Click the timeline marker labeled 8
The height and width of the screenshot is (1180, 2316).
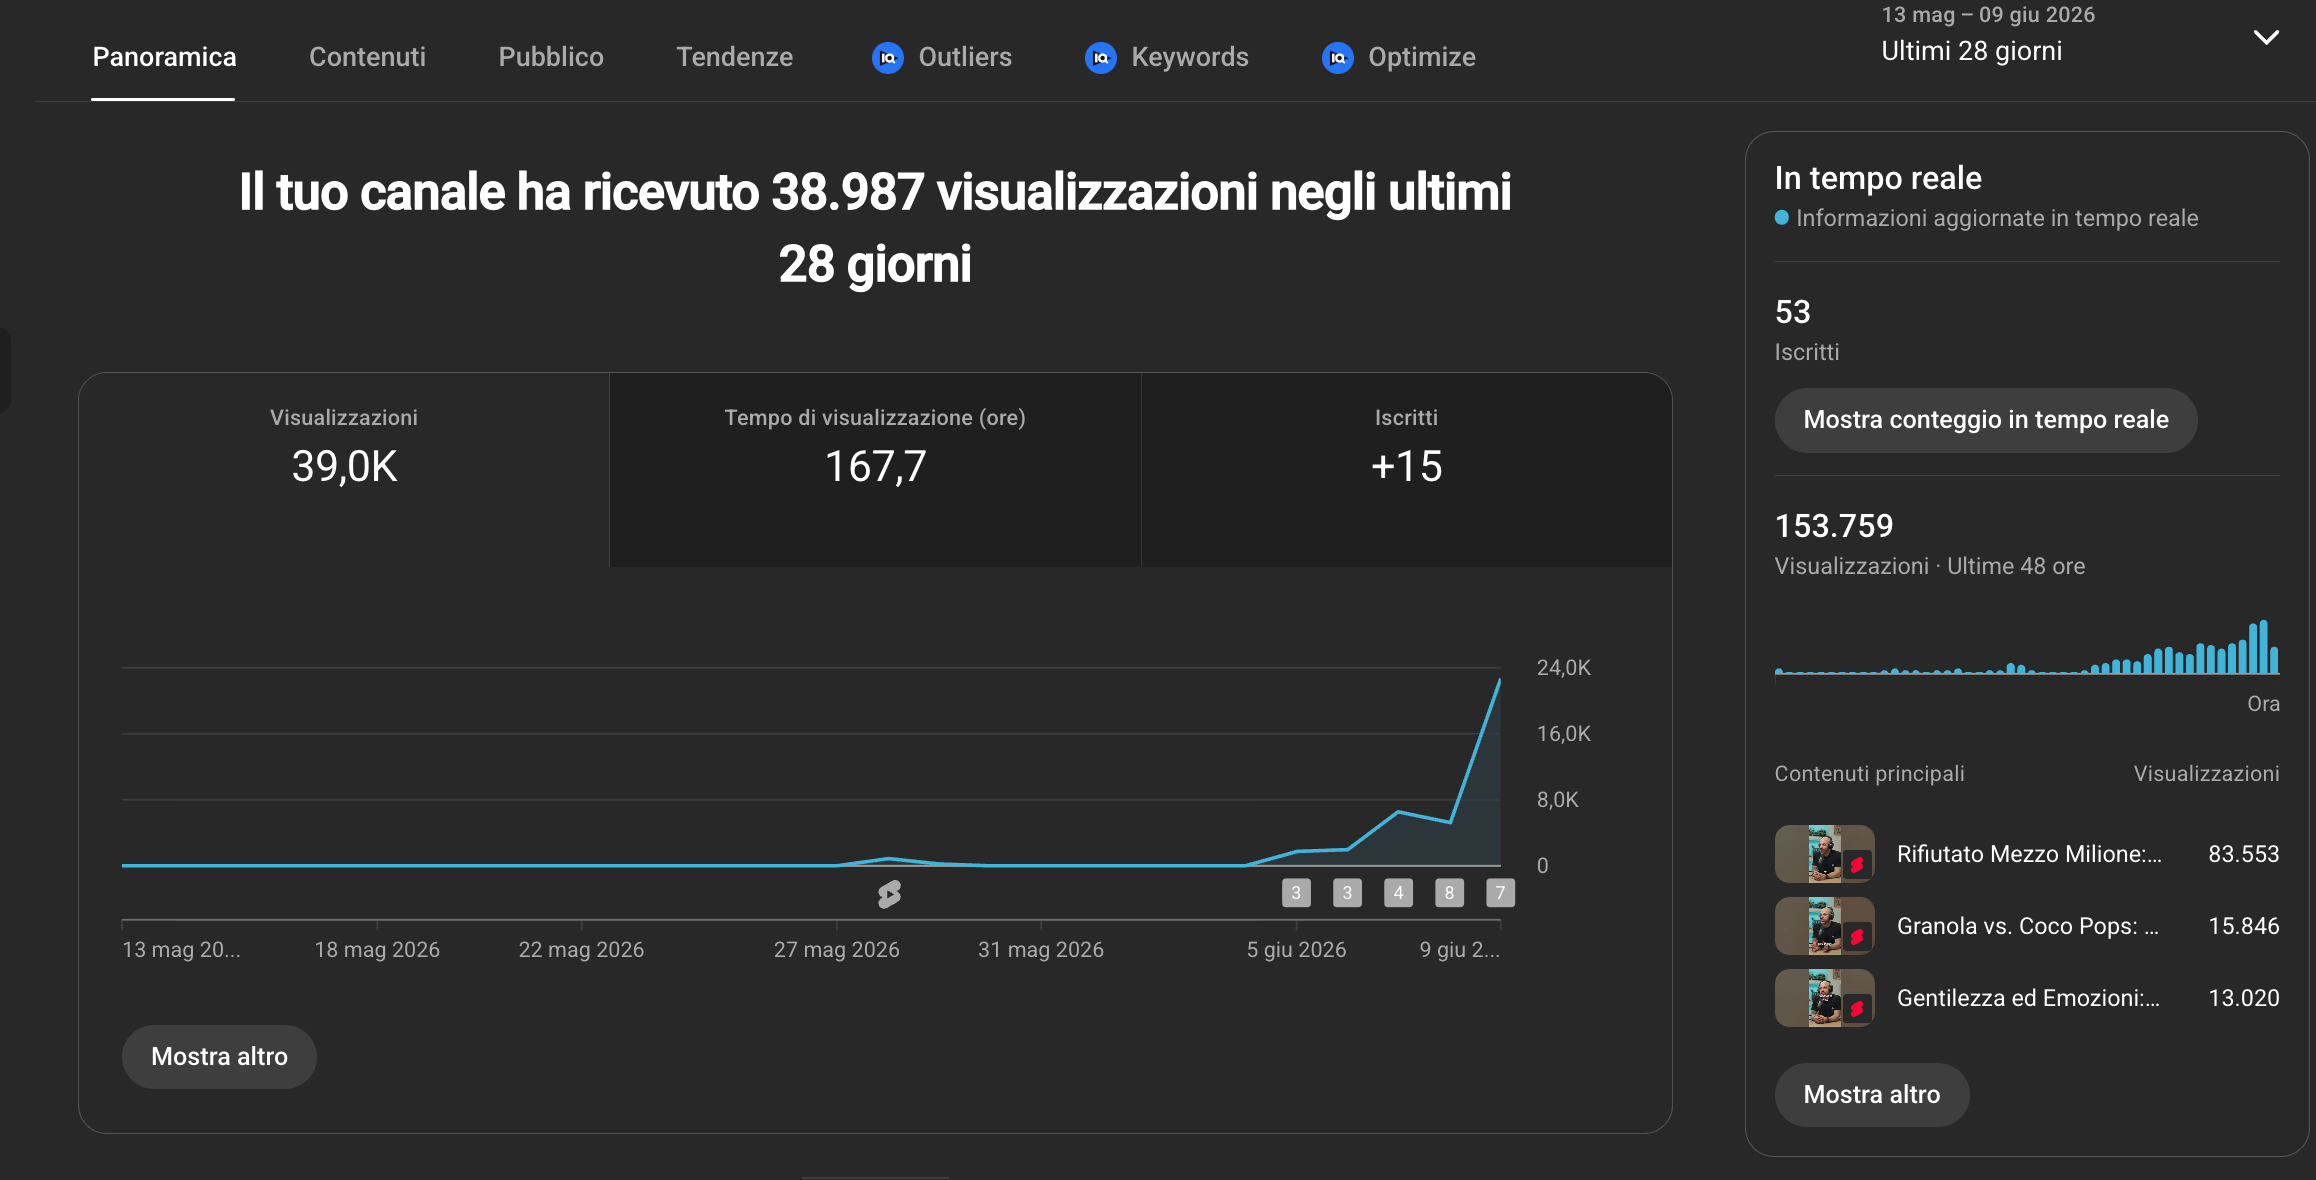point(1449,893)
